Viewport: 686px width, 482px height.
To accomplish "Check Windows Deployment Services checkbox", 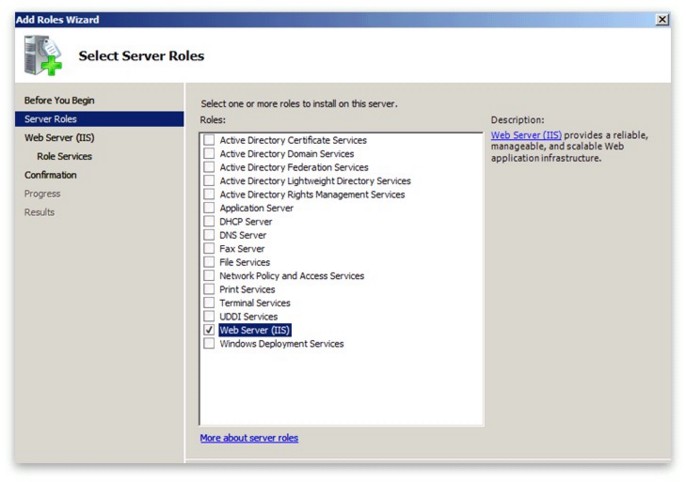I will pyautogui.click(x=209, y=343).
